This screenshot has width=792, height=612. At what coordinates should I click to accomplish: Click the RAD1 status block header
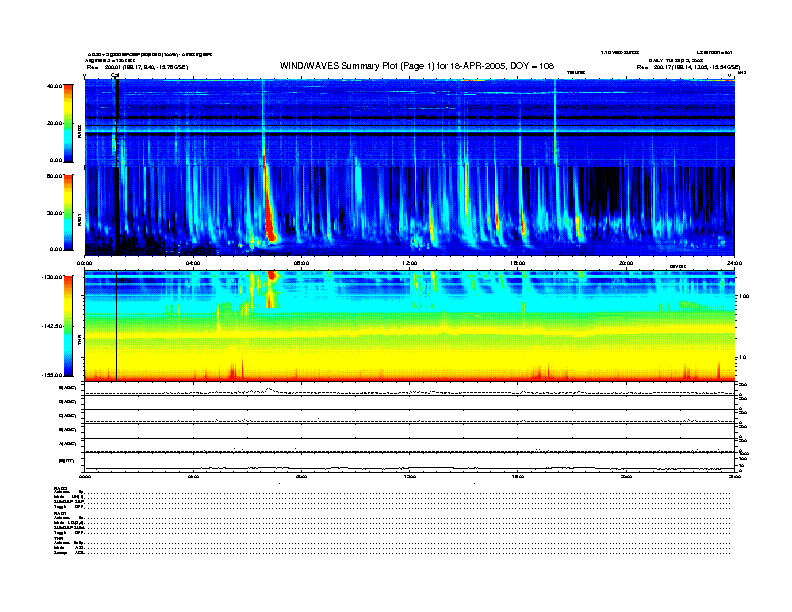(61, 514)
